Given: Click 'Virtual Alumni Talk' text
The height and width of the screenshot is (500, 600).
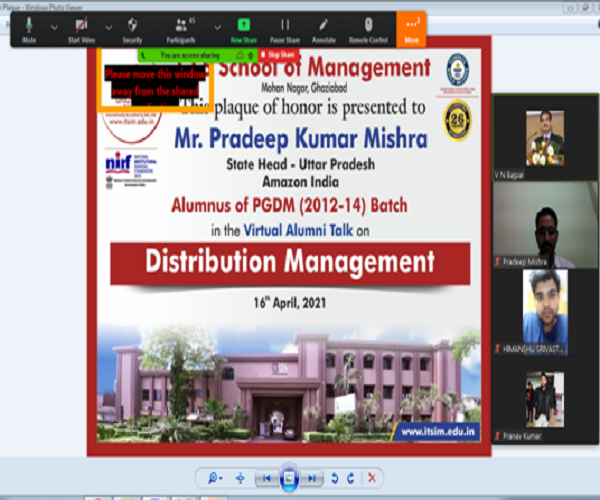Looking at the screenshot, I should click(298, 230).
